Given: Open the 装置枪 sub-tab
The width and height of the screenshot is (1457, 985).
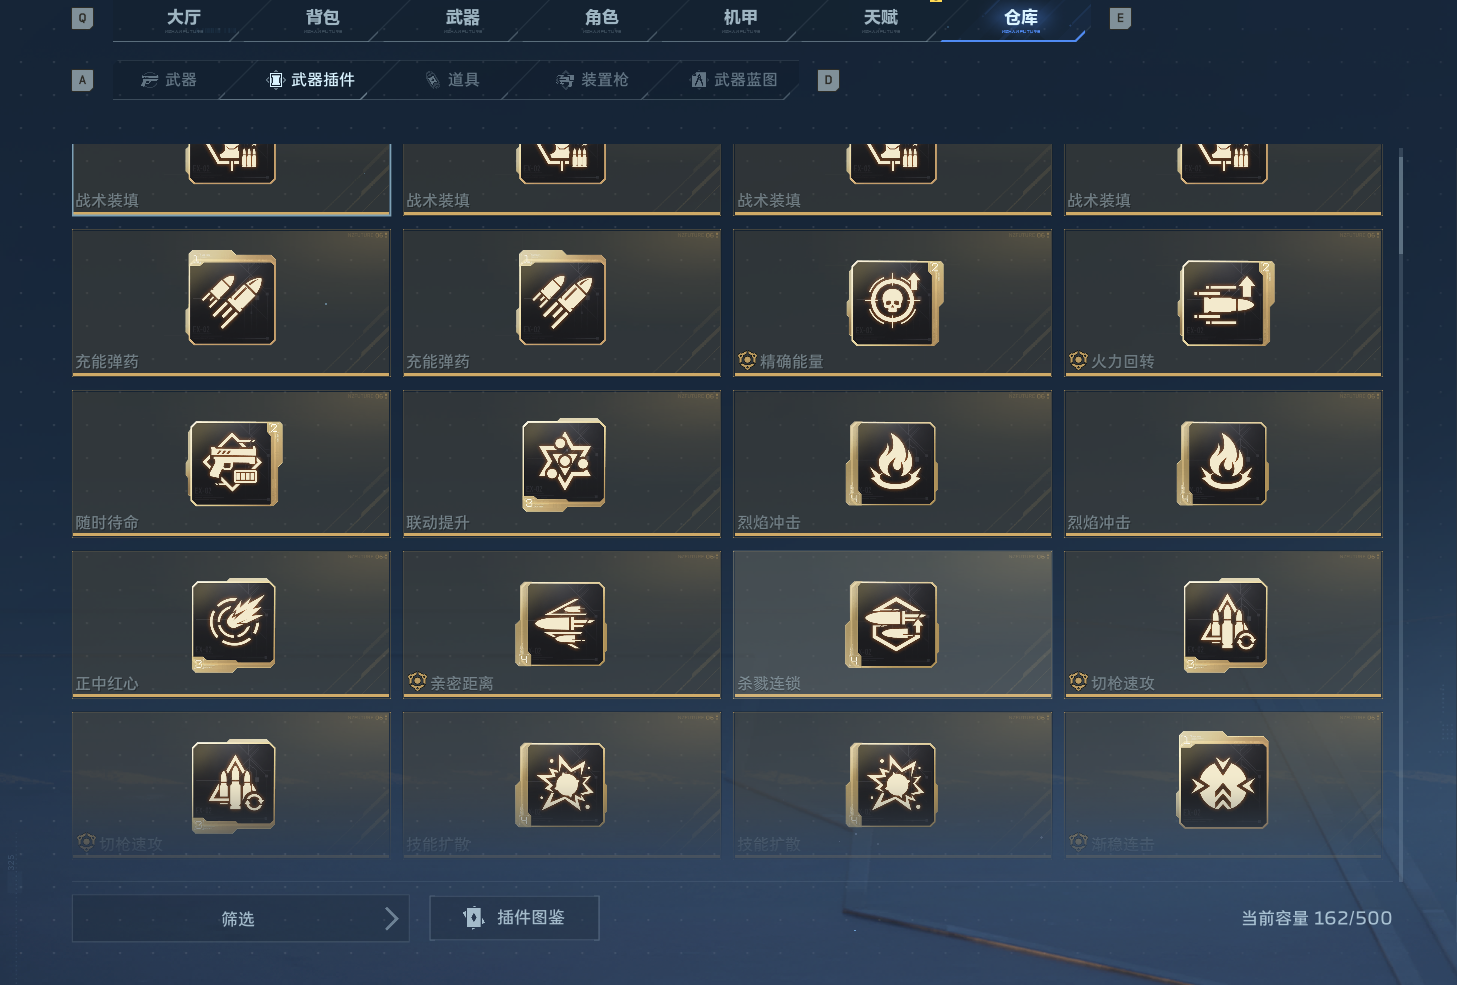Looking at the screenshot, I should 592,80.
